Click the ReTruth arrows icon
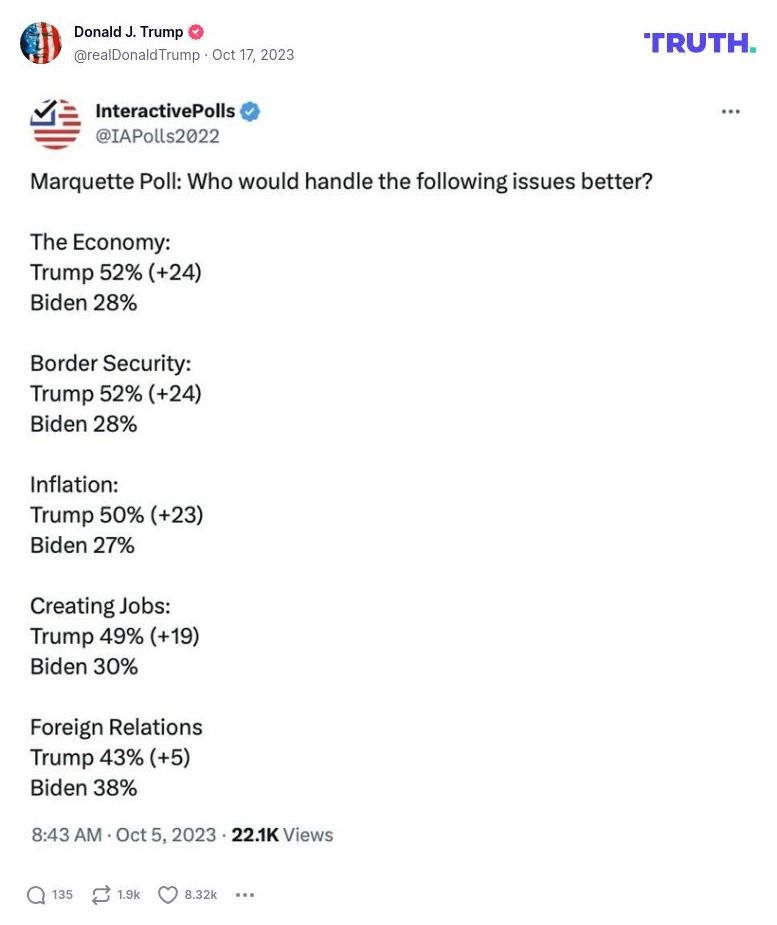The height and width of the screenshot is (925, 777). click(x=100, y=895)
